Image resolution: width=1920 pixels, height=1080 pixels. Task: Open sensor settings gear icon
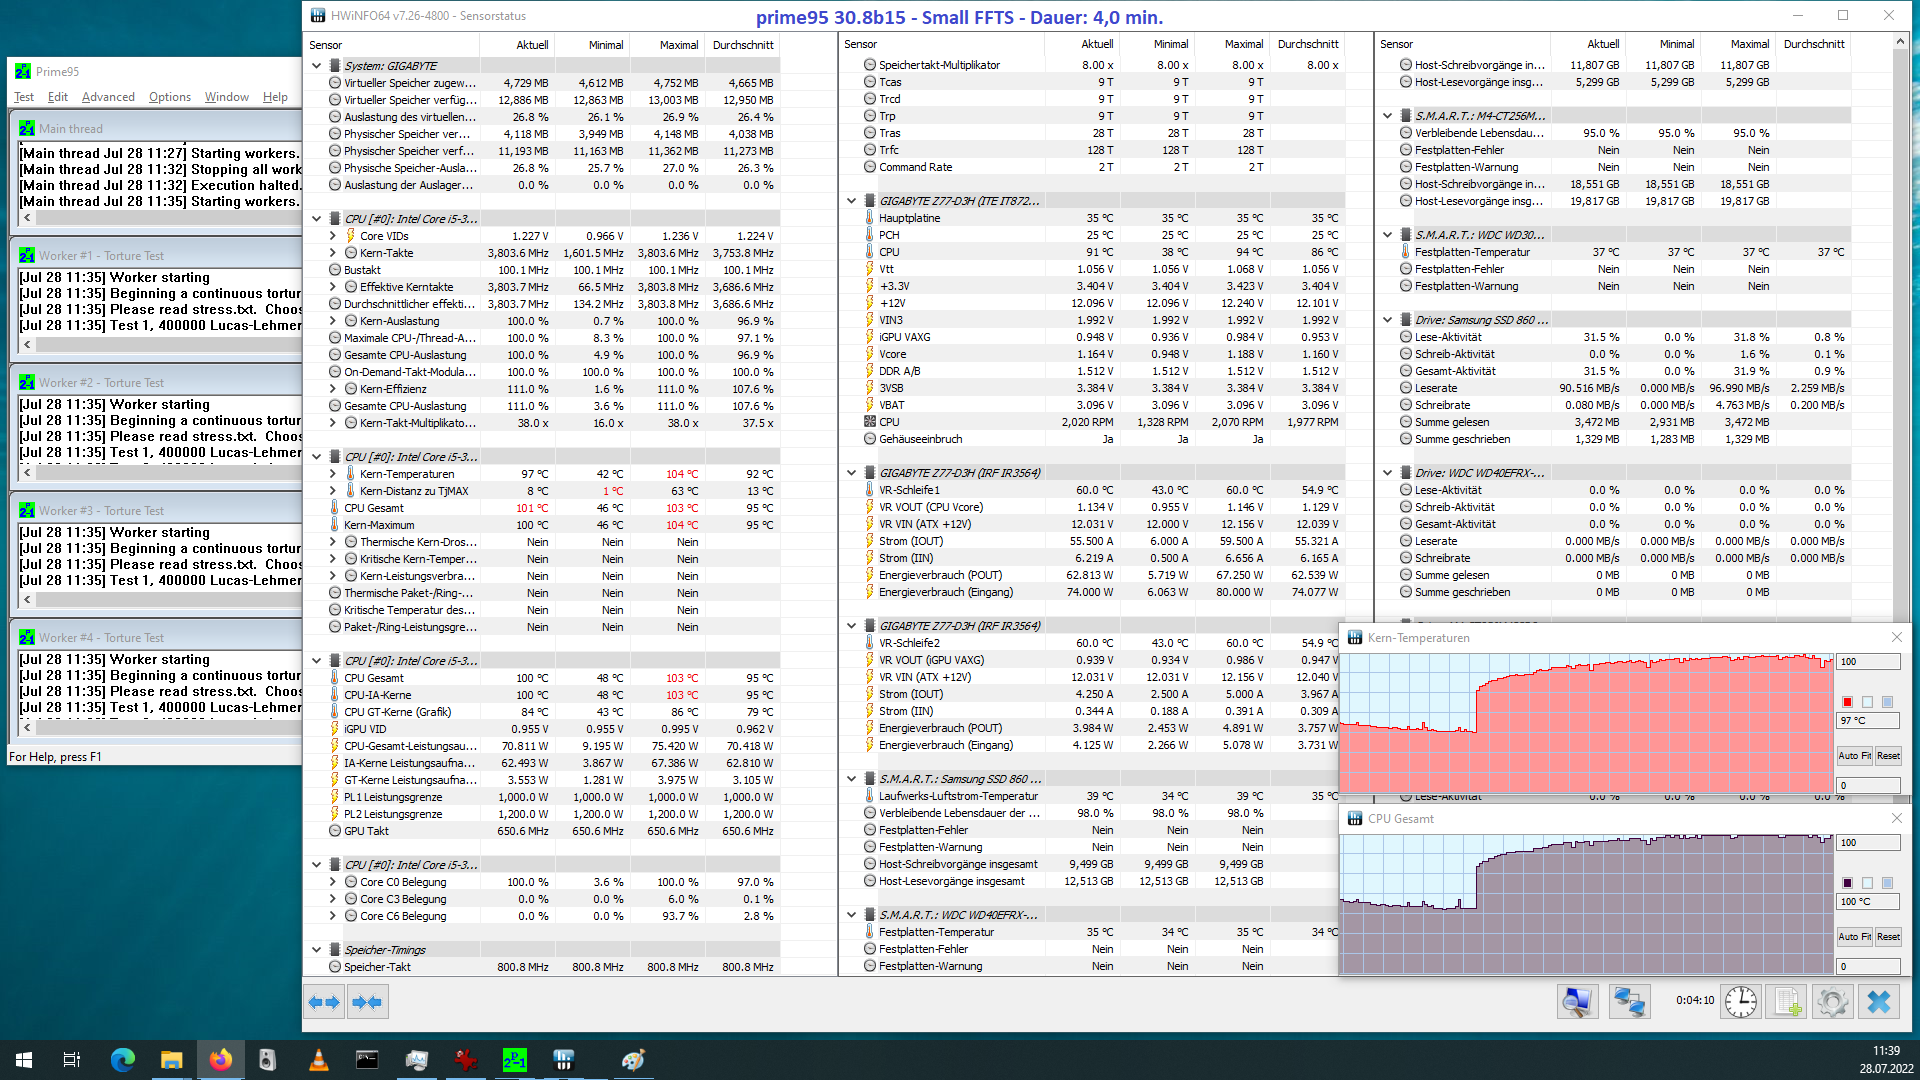(1833, 1002)
